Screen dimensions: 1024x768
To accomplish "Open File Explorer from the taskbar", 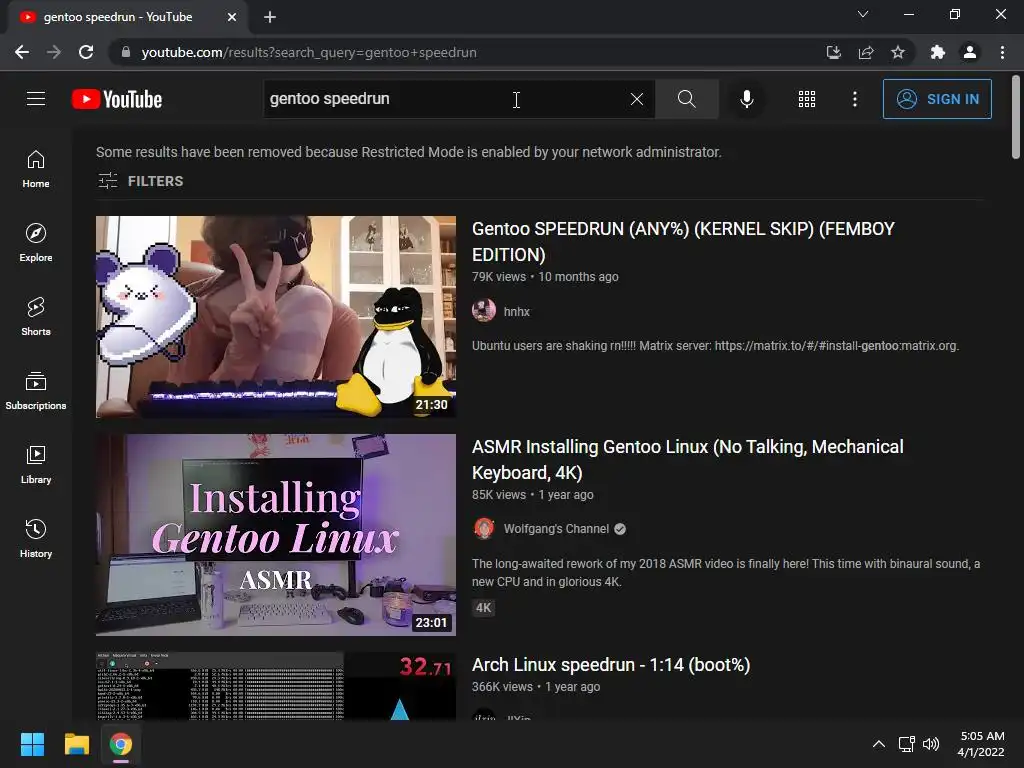I will [x=76, y=744].
